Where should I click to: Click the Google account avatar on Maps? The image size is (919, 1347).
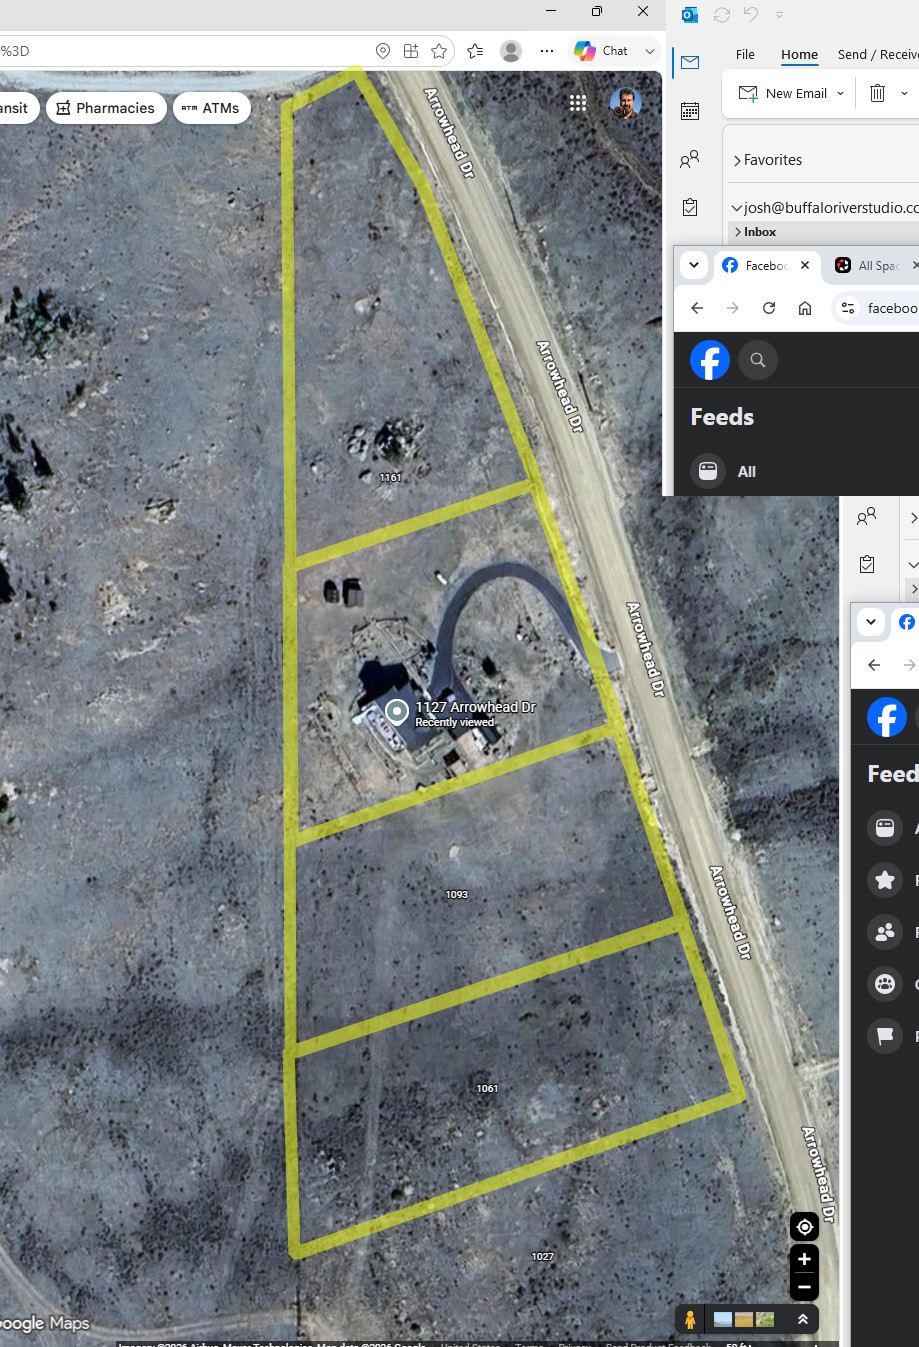point(625,103)
